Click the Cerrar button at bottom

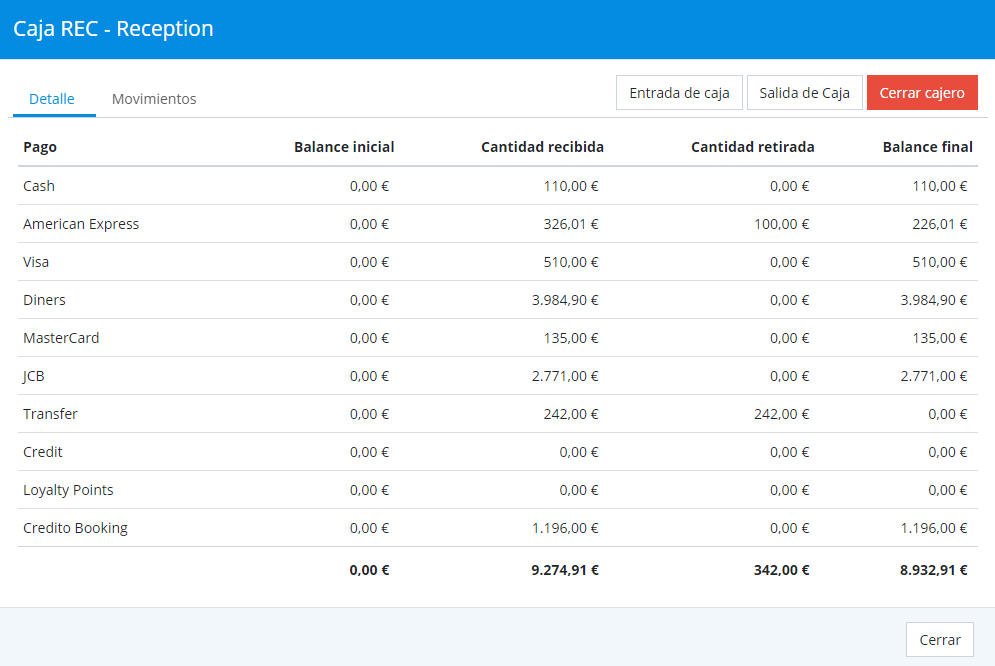pyautogui.click(x=939, y=640)
